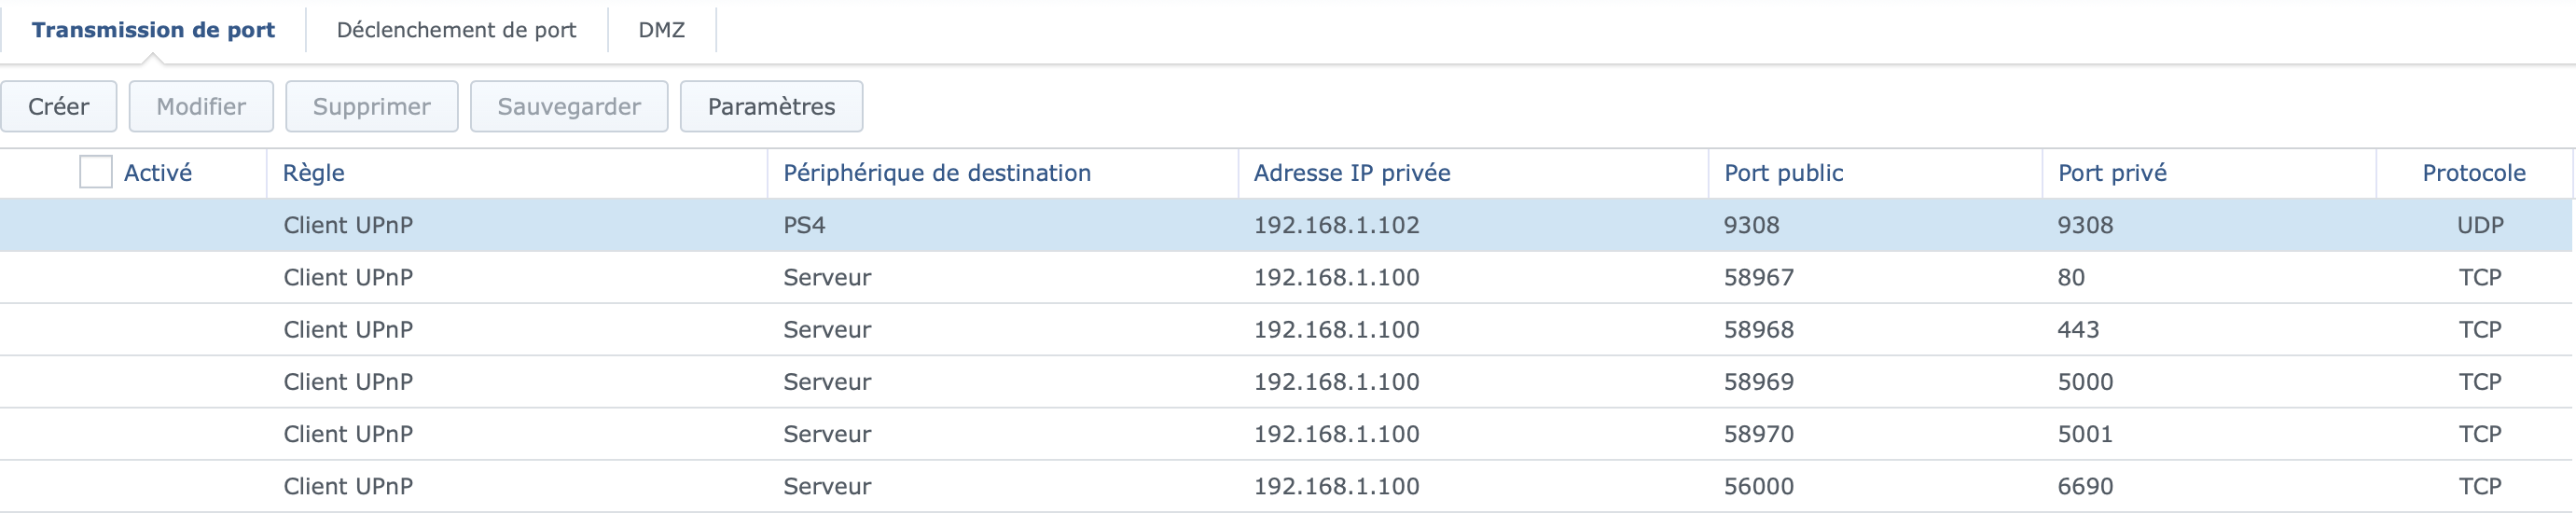Click the Adresse IP privée header
Screen dimensions: 2576x513
[1351, 173]
